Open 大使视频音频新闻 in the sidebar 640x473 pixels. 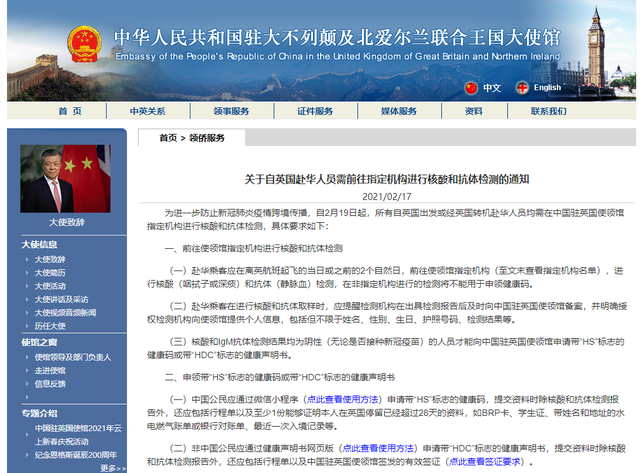[65, 313]
